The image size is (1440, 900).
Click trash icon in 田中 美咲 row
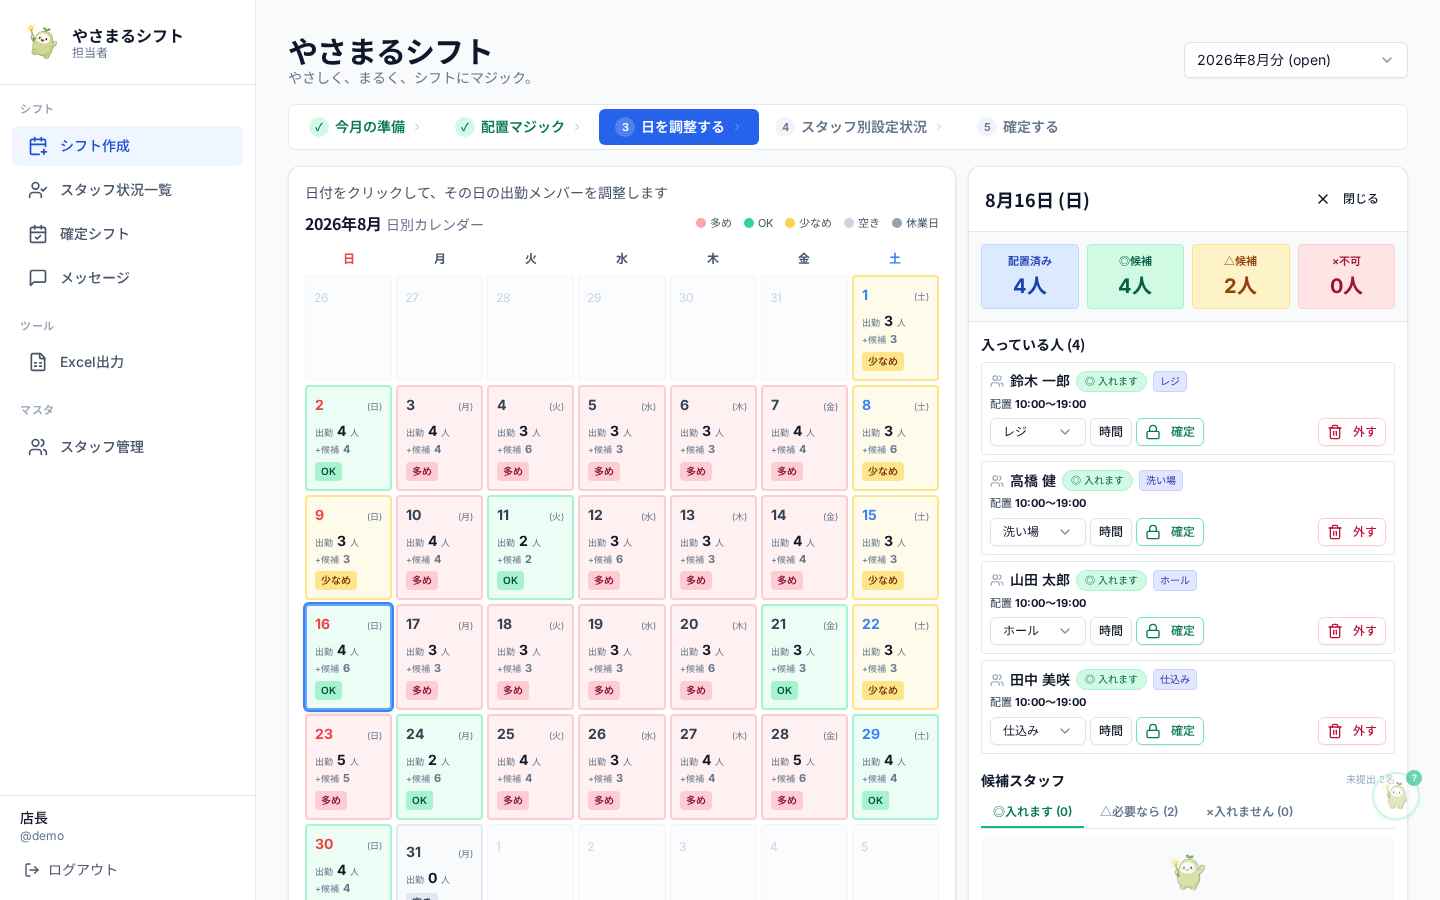coord(1335,731)
